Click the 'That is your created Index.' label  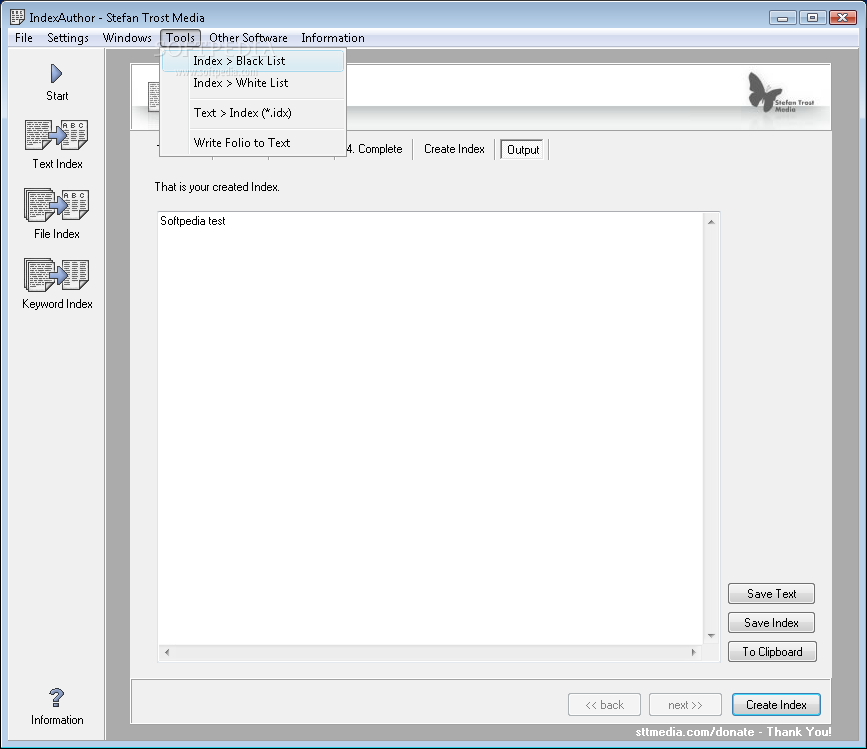[x=217, y=187]
